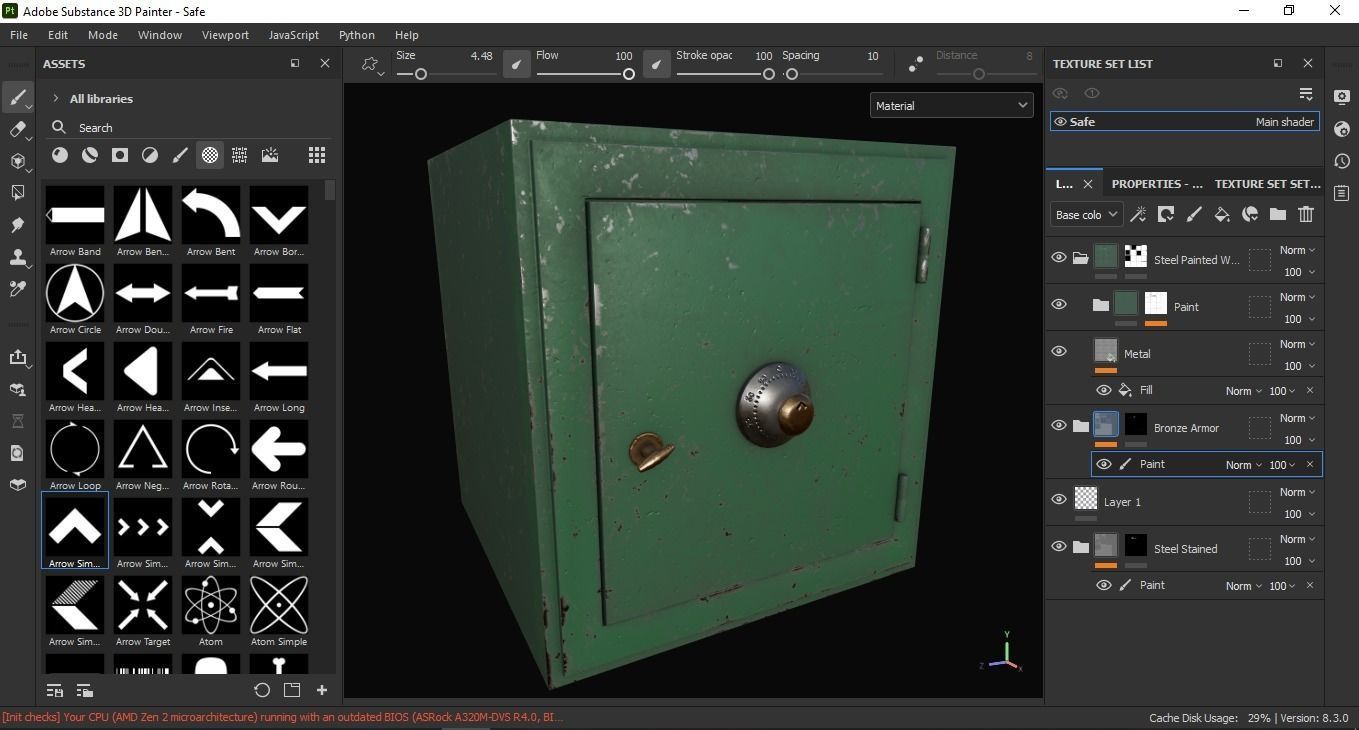Open Safe's Main shader settings
1359x730 pixels.
tap(1284, 122)
